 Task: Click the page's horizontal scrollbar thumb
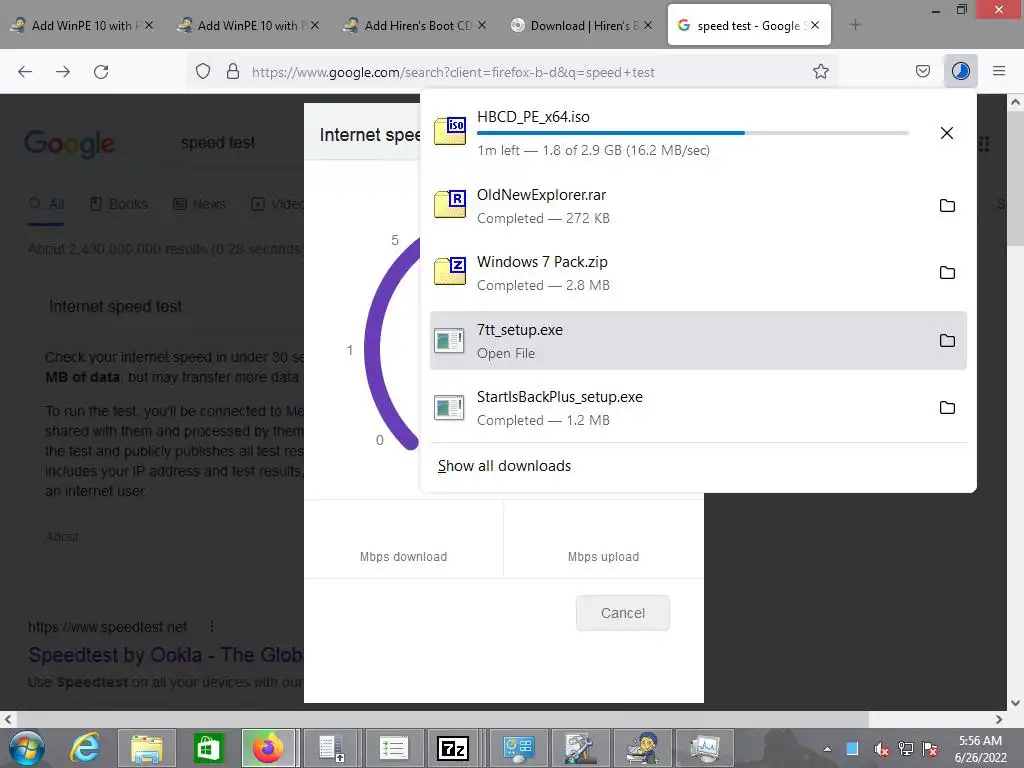(441, 719)
